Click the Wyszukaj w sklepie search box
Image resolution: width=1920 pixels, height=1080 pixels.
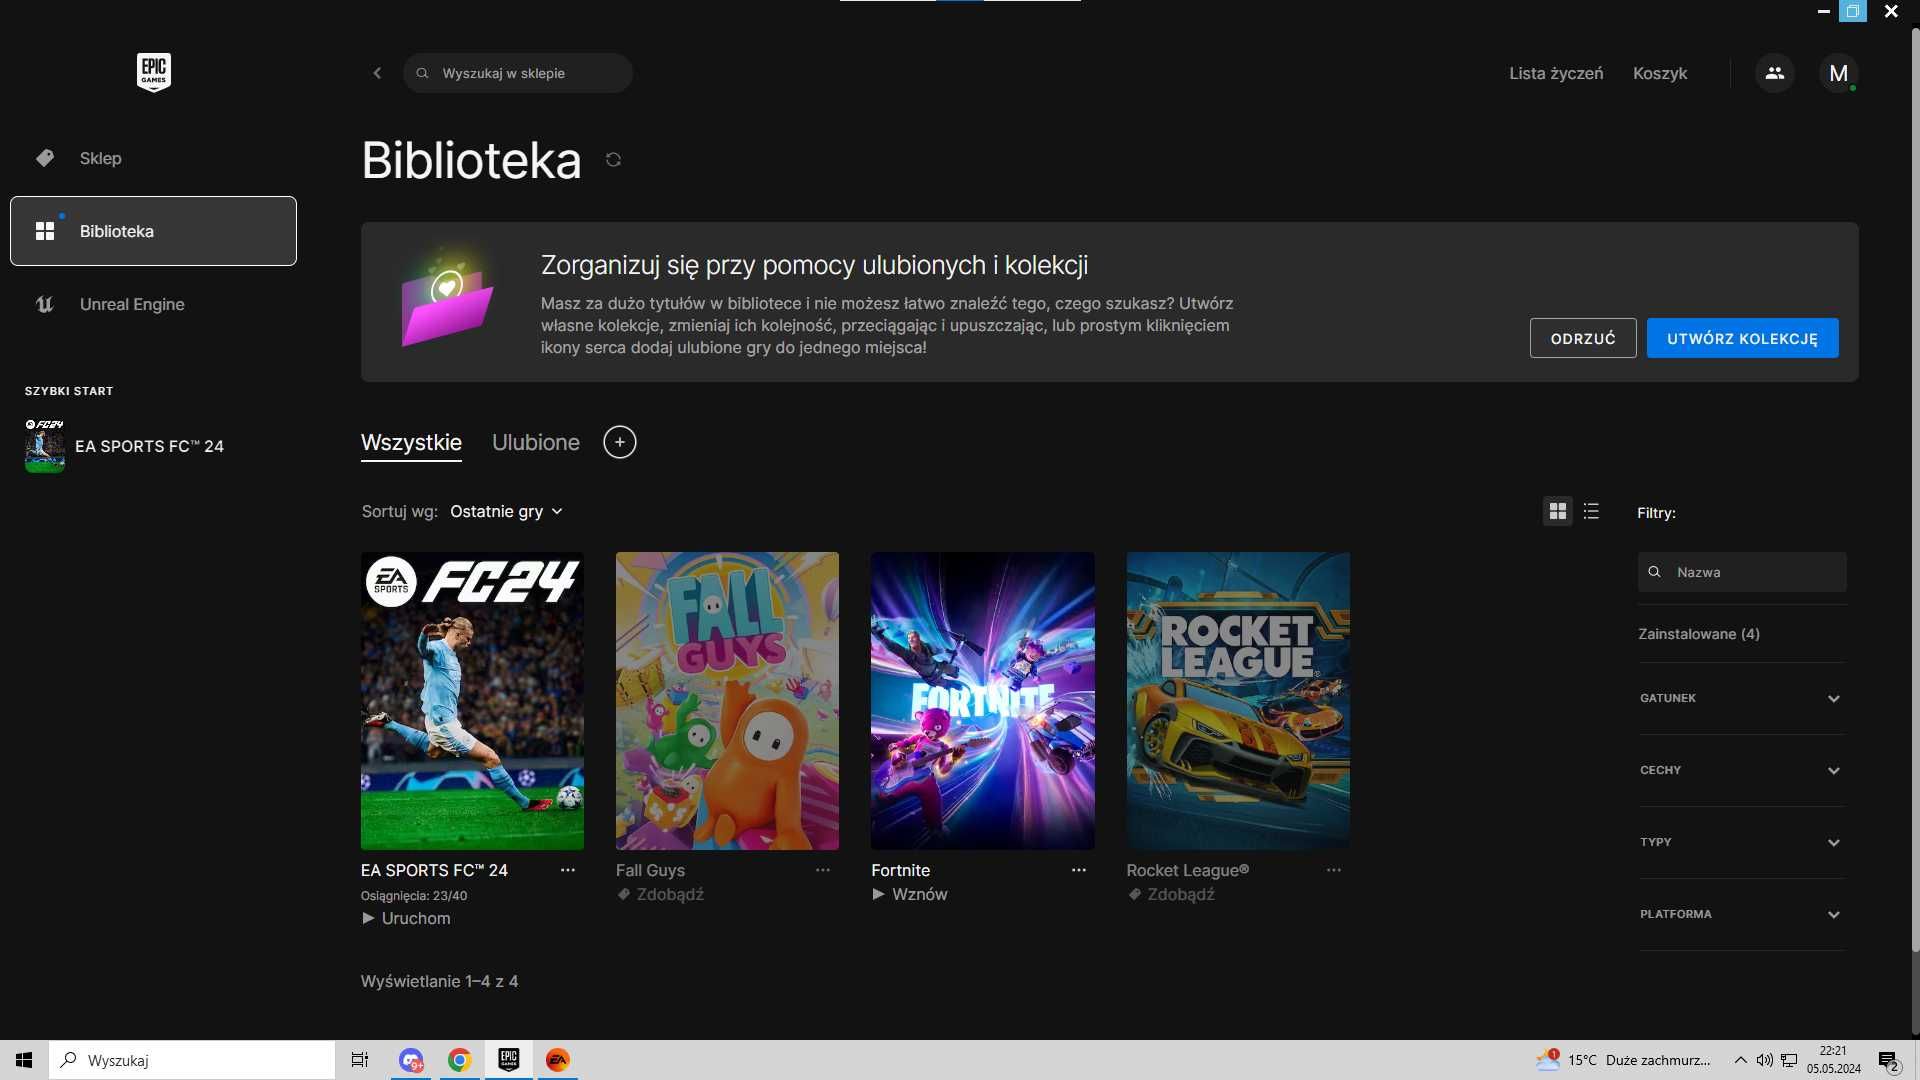point(518,73)
